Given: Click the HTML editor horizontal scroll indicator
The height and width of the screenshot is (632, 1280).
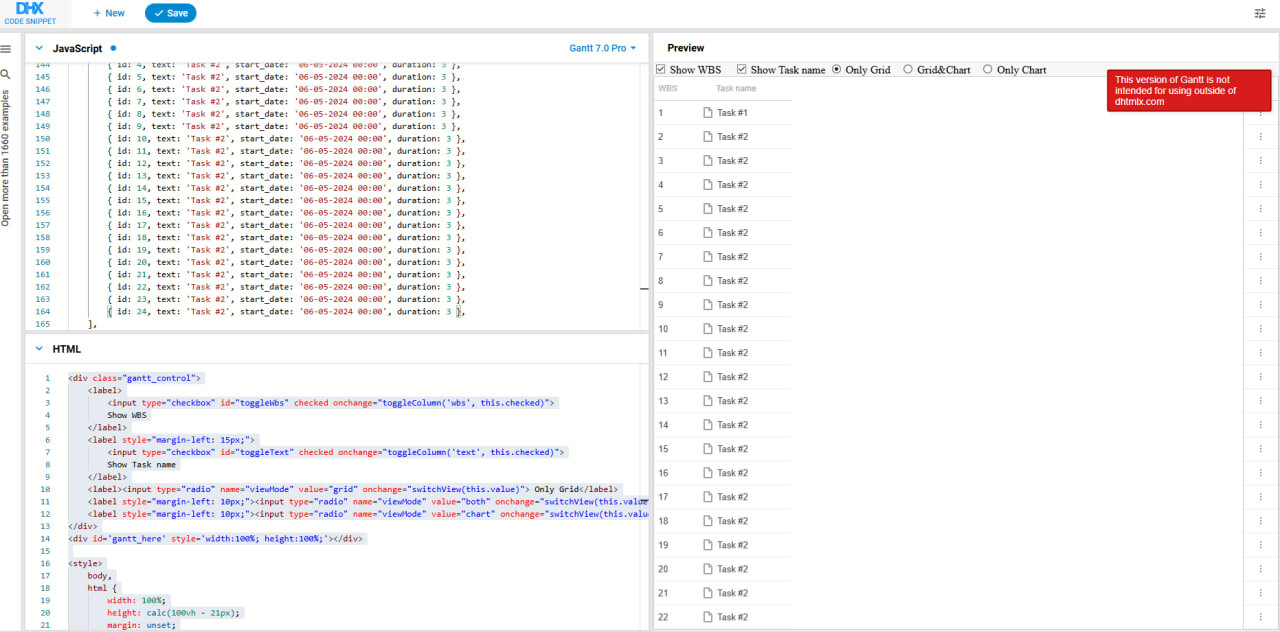Looking at the screenshot, I should (x=644, y=499).
